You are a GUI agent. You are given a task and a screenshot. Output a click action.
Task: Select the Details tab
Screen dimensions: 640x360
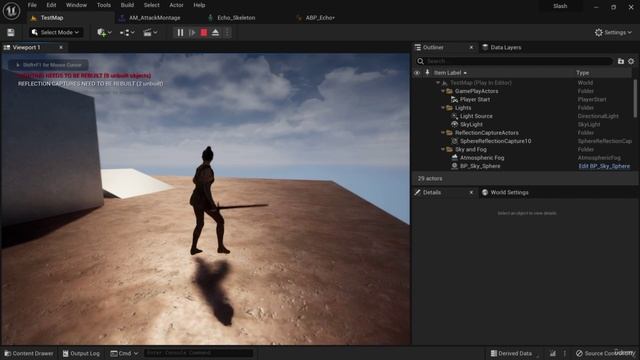(x=431, y=192)
